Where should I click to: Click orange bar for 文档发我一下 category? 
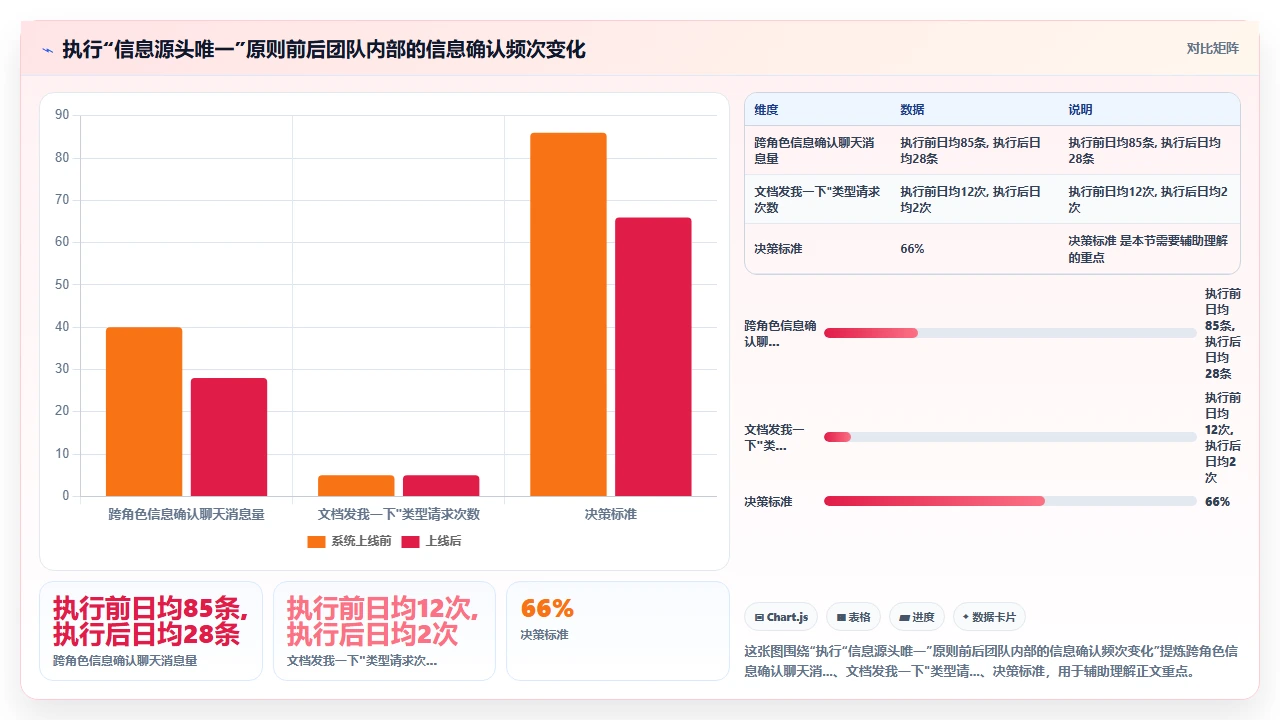356,485
